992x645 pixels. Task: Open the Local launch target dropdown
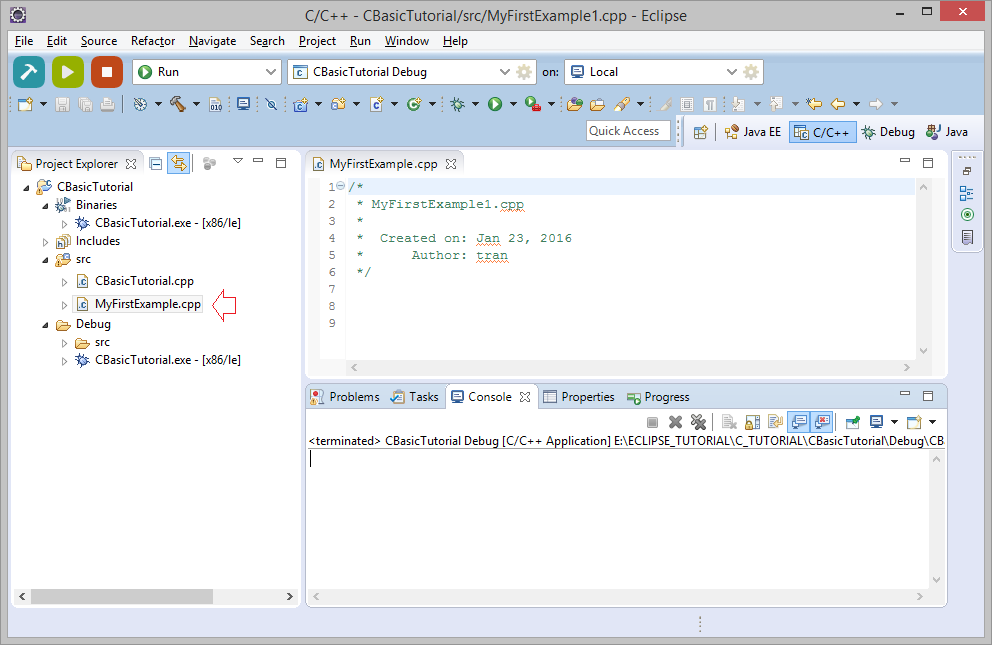731,72
